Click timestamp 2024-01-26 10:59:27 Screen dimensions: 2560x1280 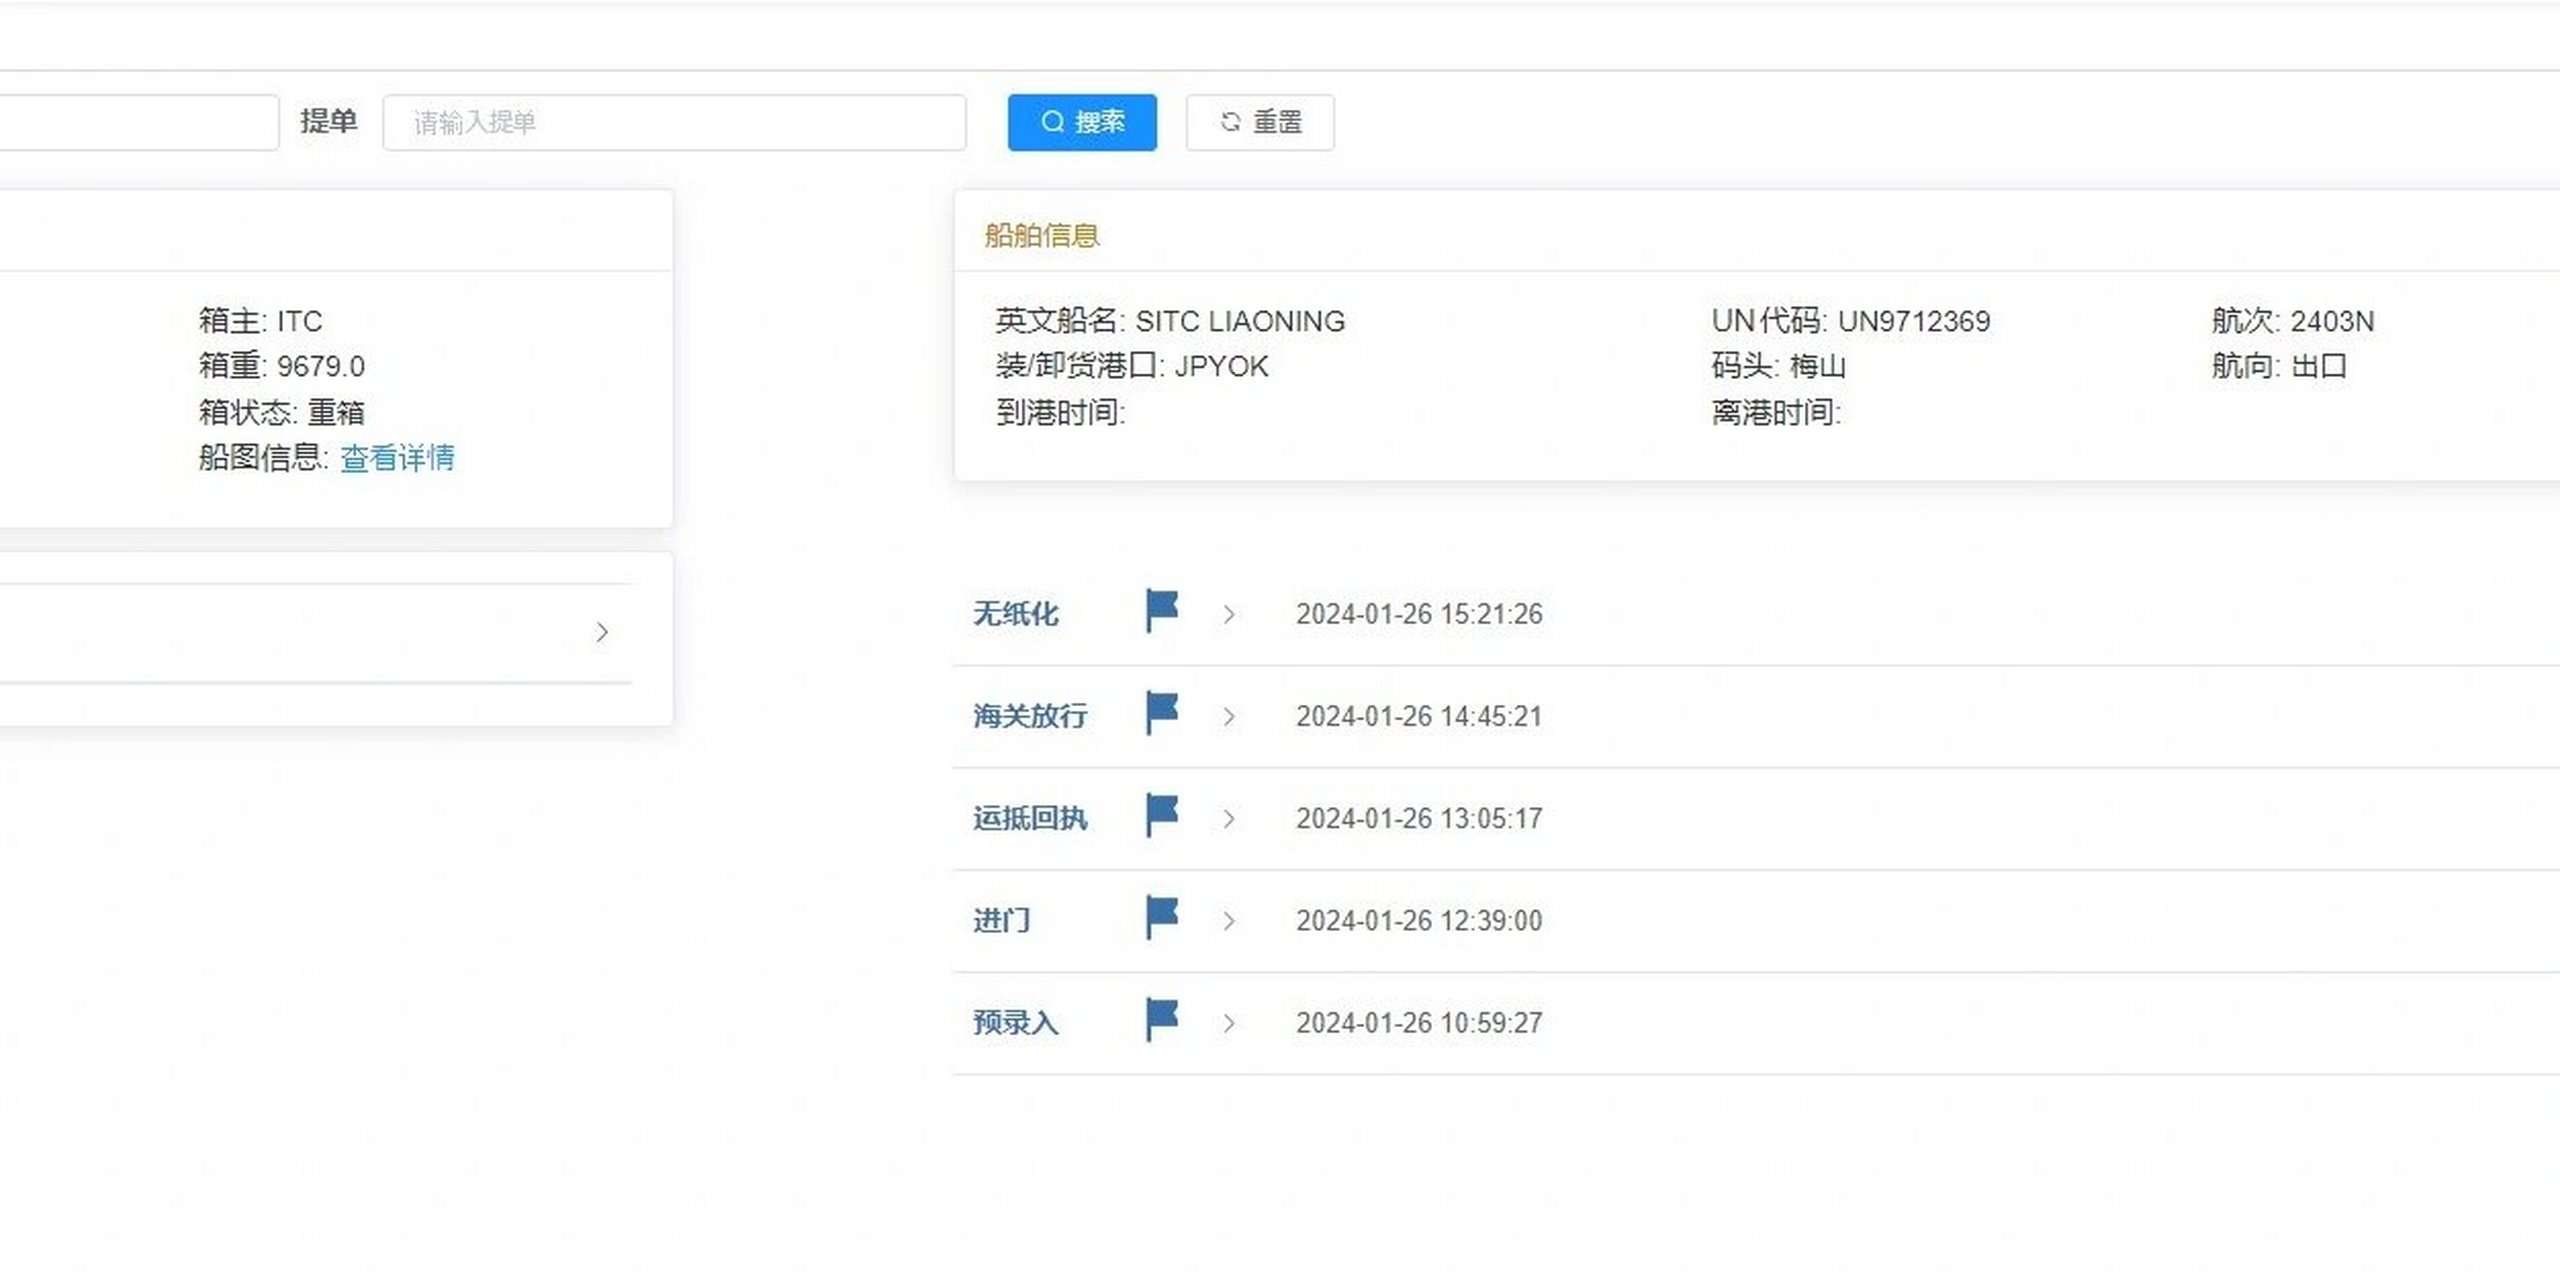pos(1419,1023)
